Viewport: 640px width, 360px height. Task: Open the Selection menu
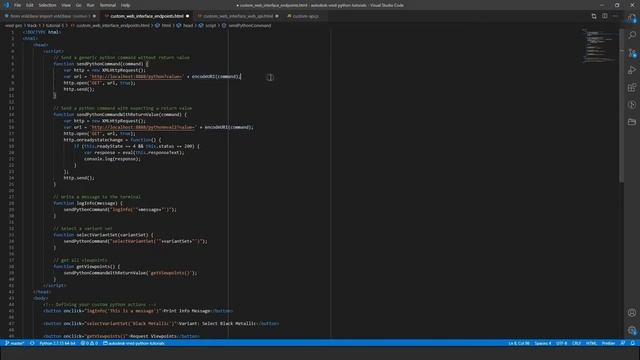[47, 5]
